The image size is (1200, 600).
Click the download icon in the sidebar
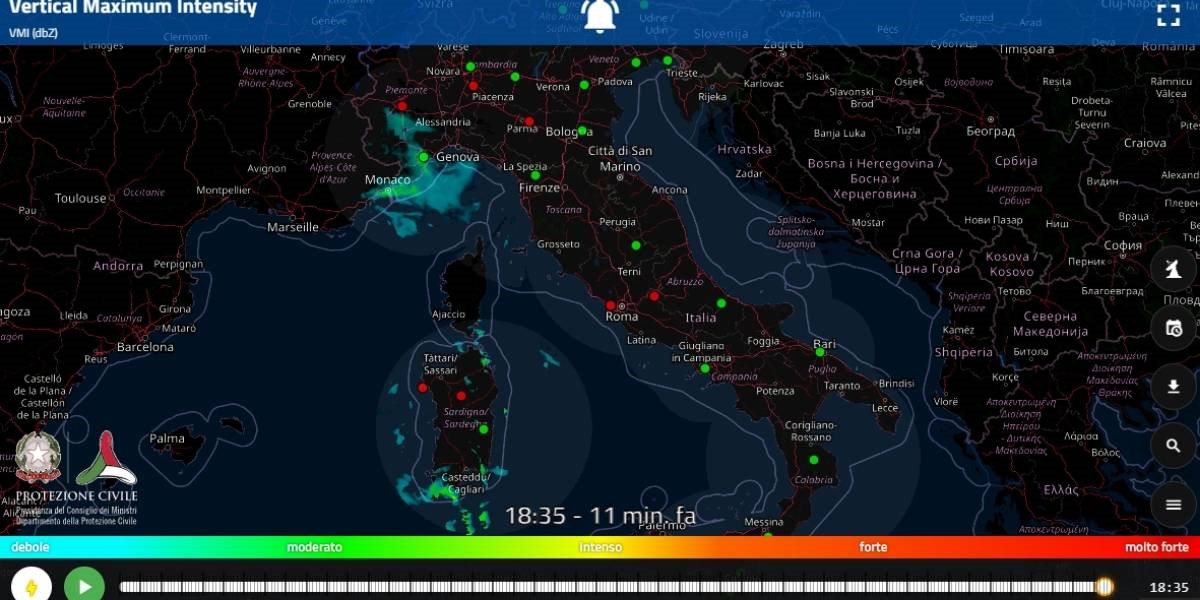(1172, 386)
